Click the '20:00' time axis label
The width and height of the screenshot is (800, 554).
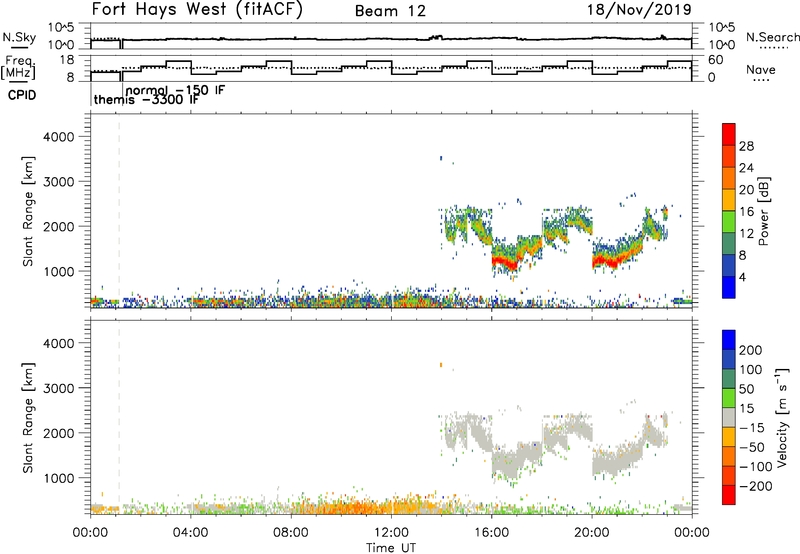click(591, 533)
